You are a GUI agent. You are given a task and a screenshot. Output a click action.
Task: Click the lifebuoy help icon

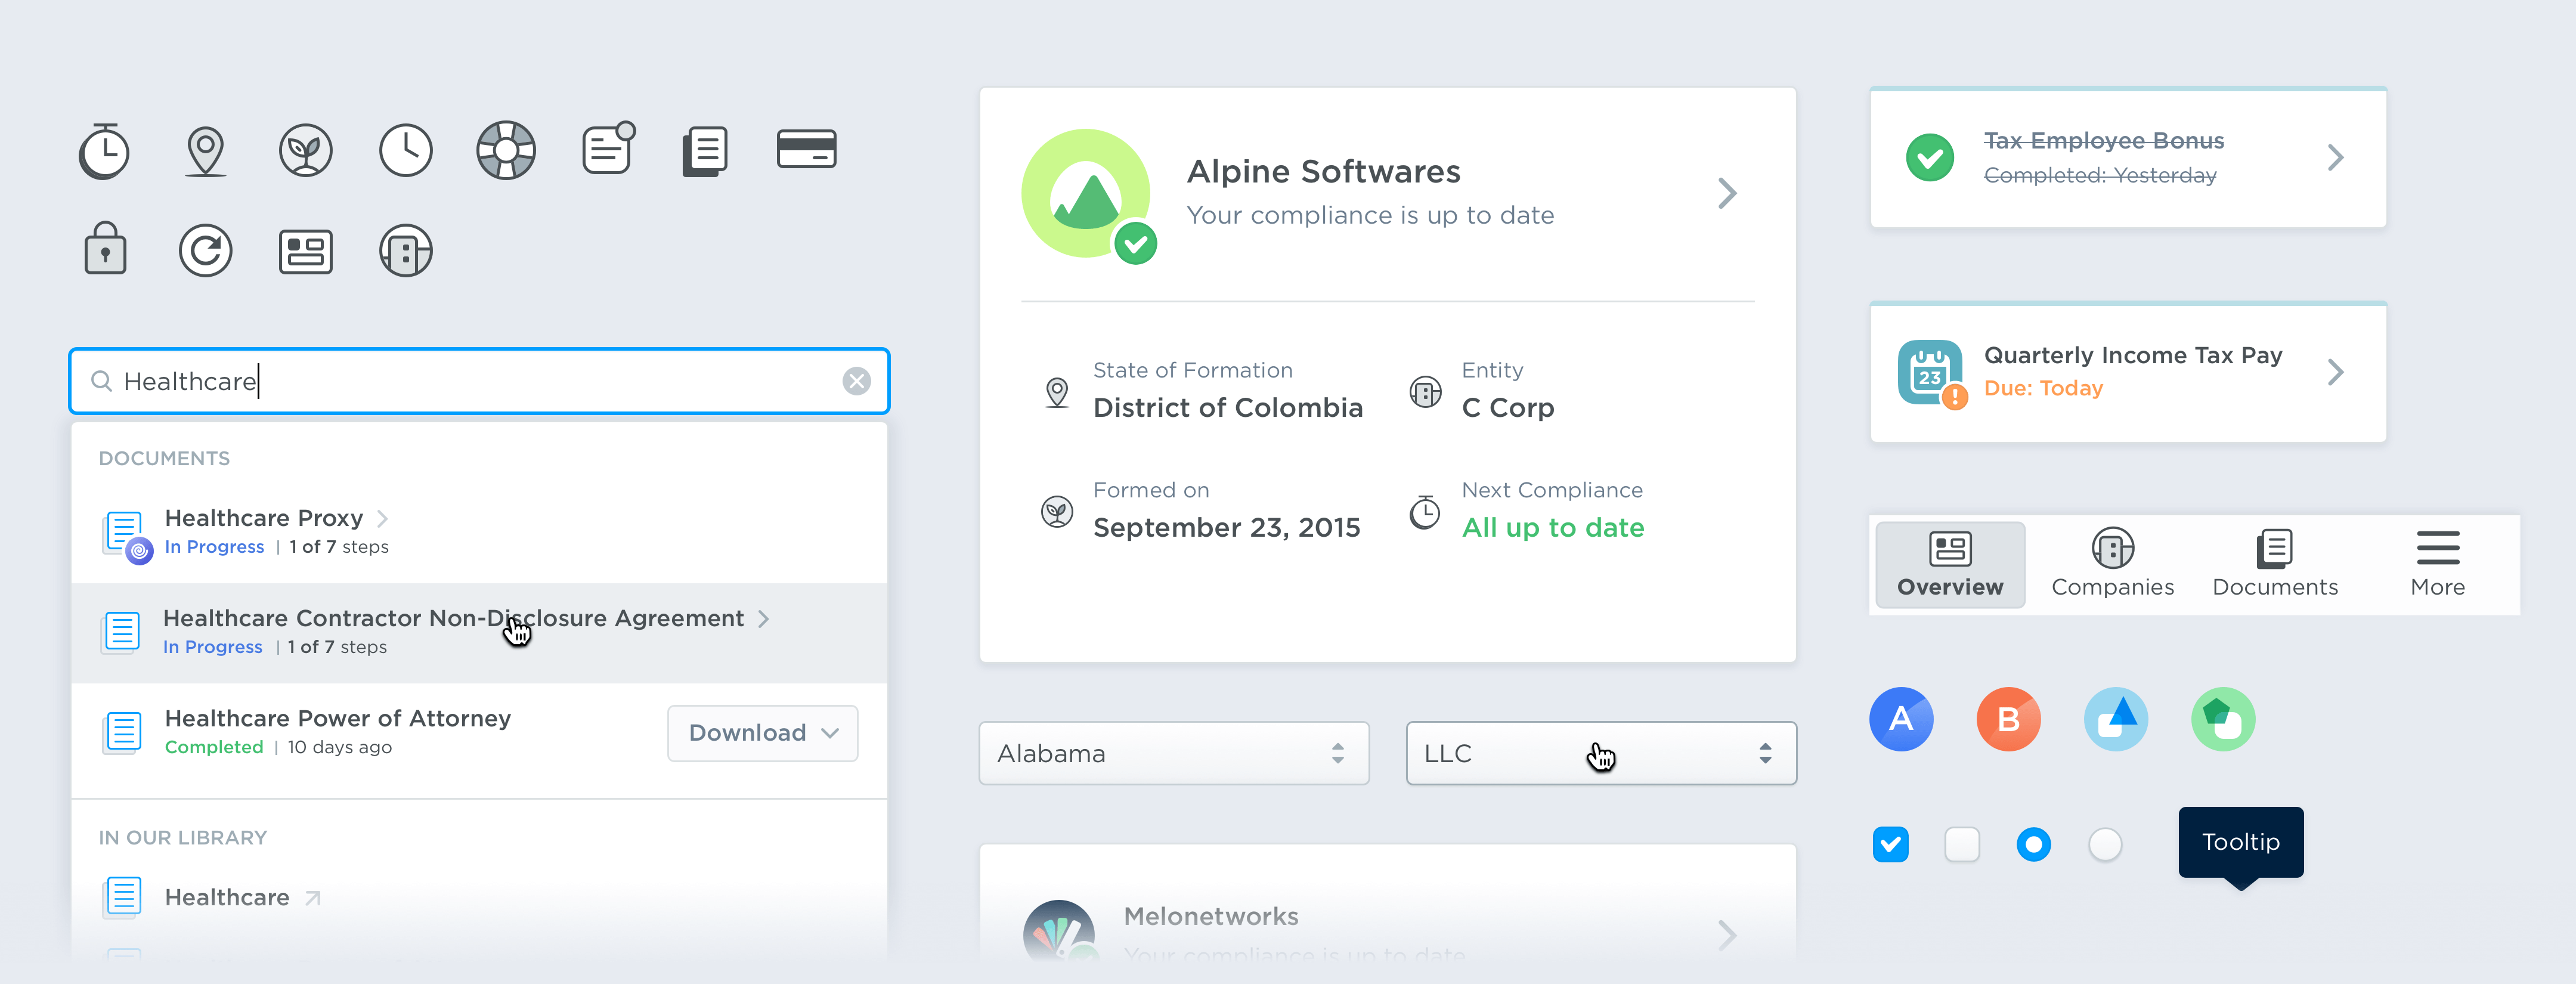click(x=506, y=151)
